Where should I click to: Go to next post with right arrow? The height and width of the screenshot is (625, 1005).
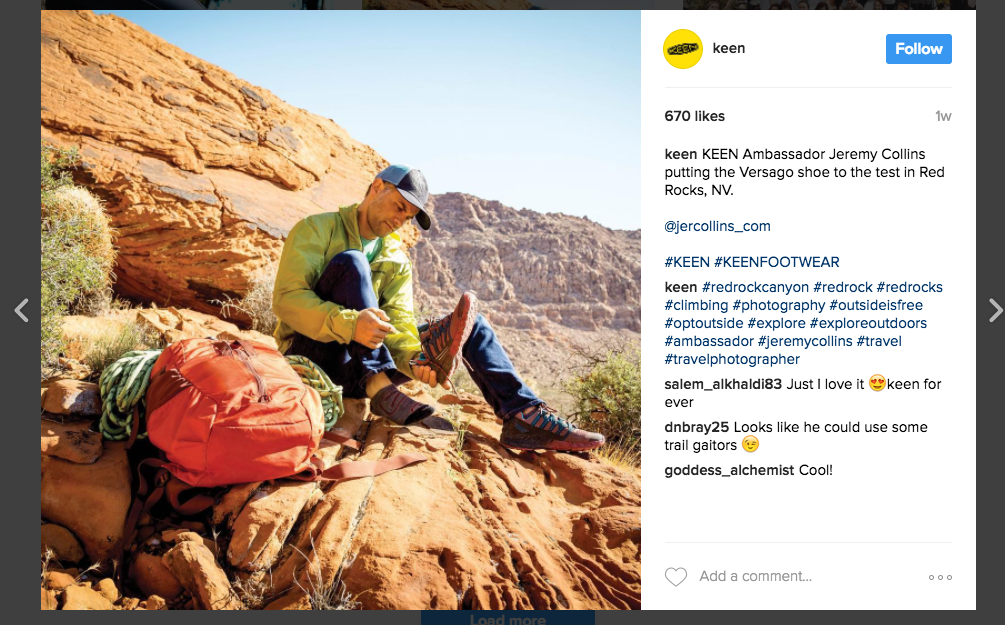coord(995,310)
